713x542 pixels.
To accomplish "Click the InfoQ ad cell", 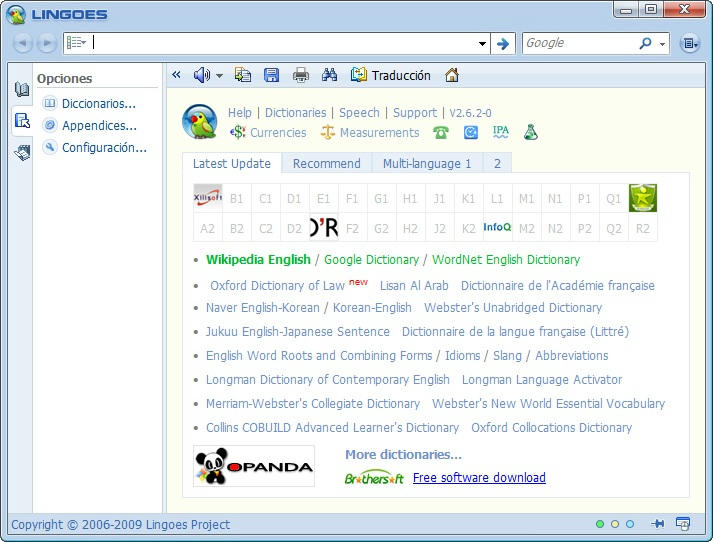I will pos(497,227).
